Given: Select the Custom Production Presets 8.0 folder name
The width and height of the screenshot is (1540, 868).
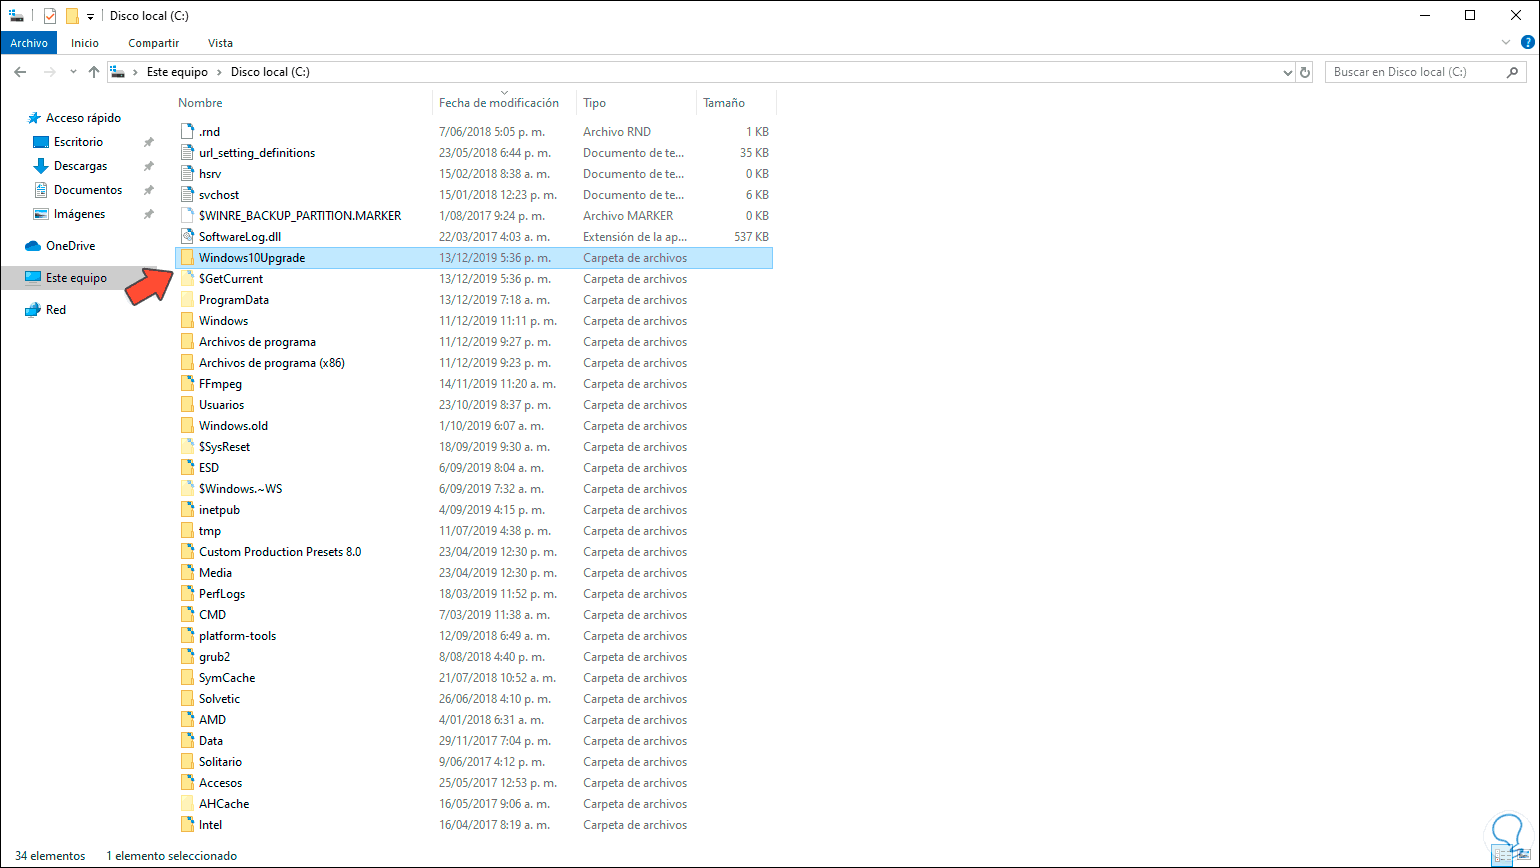Looking at the screenshot, I should (x=280, y=552).
